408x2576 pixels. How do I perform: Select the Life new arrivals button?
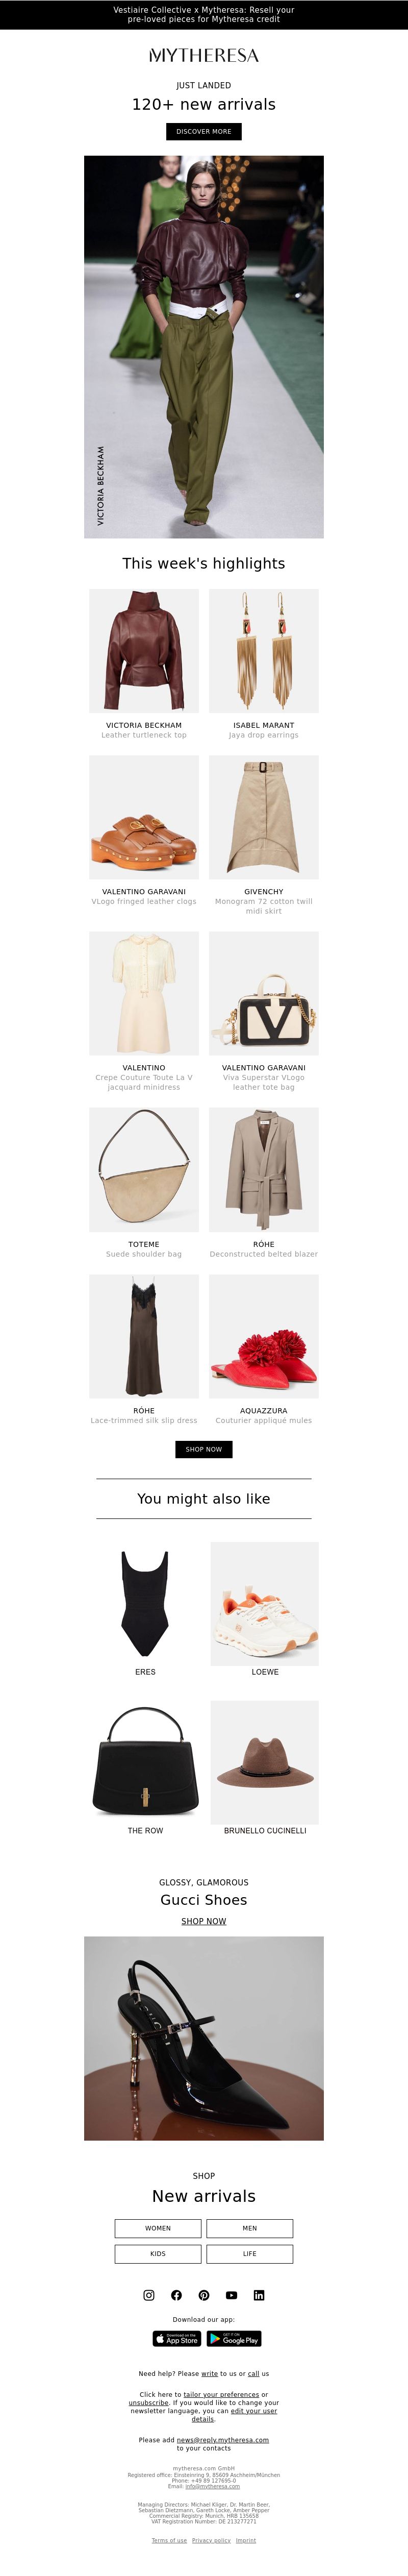(x=250, y=2254)
